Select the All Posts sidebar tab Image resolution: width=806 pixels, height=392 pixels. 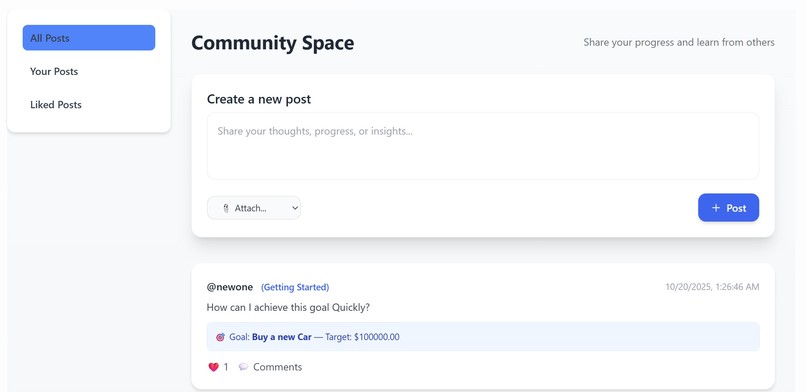[88, 38]
